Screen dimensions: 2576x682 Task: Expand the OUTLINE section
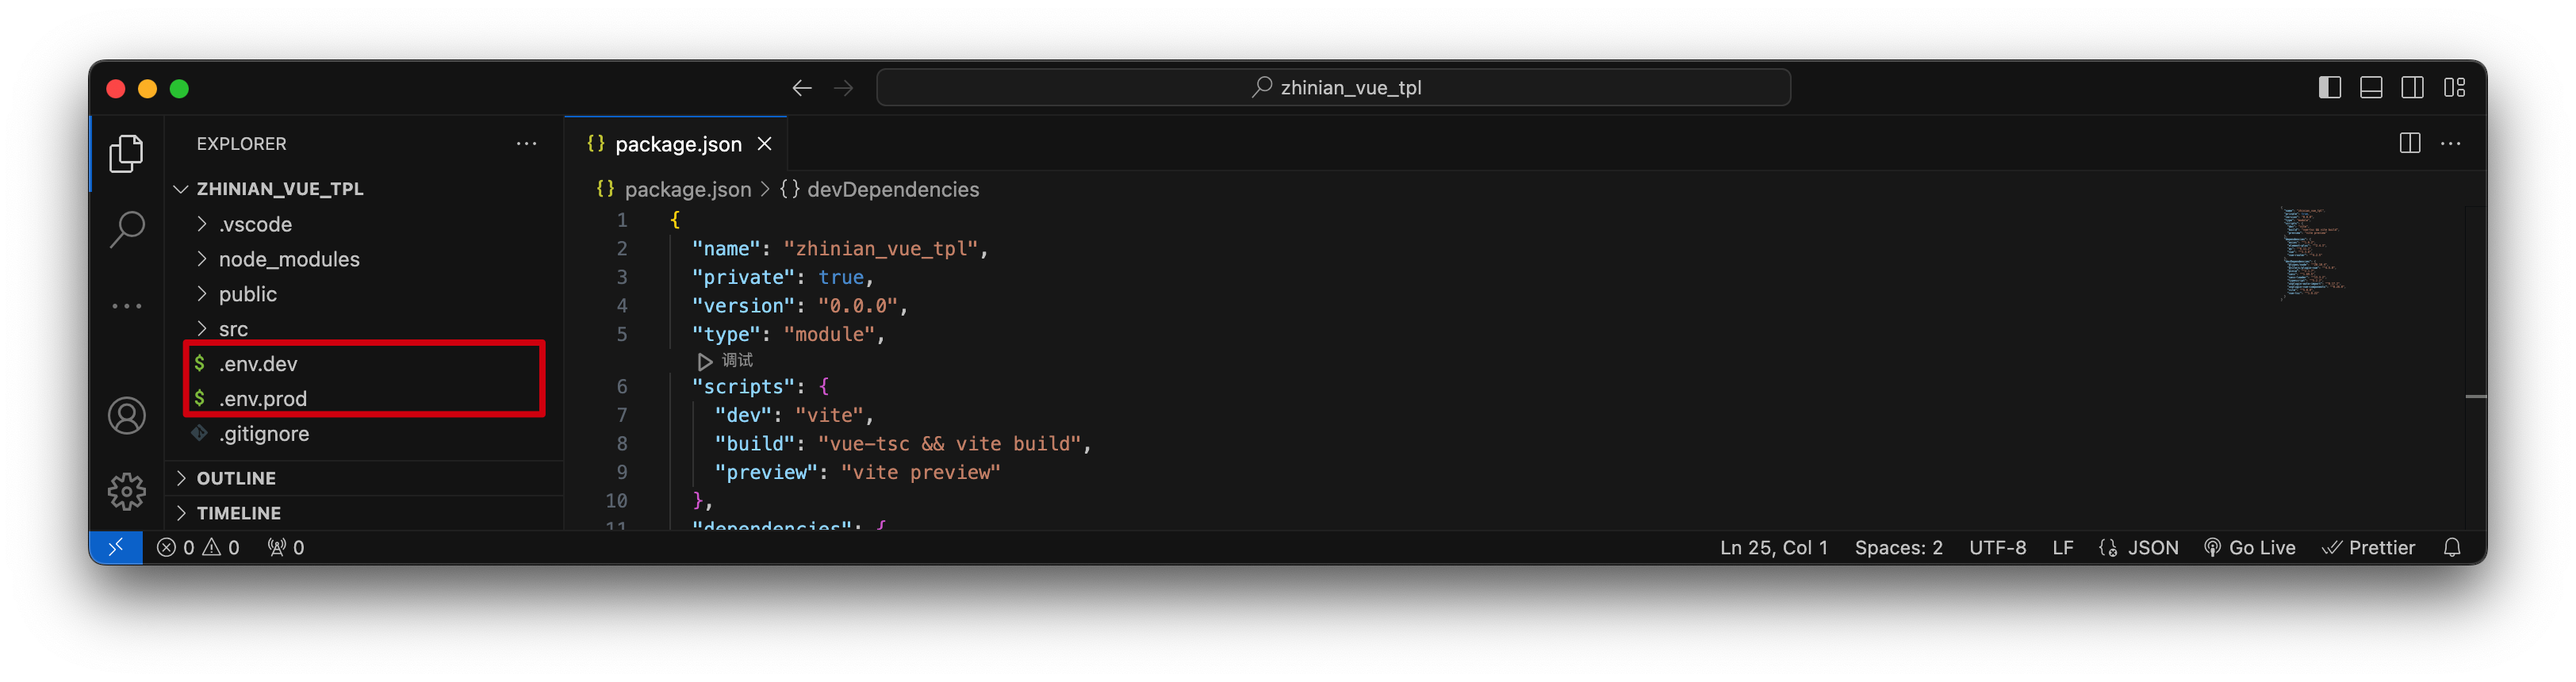pos(365,478)
